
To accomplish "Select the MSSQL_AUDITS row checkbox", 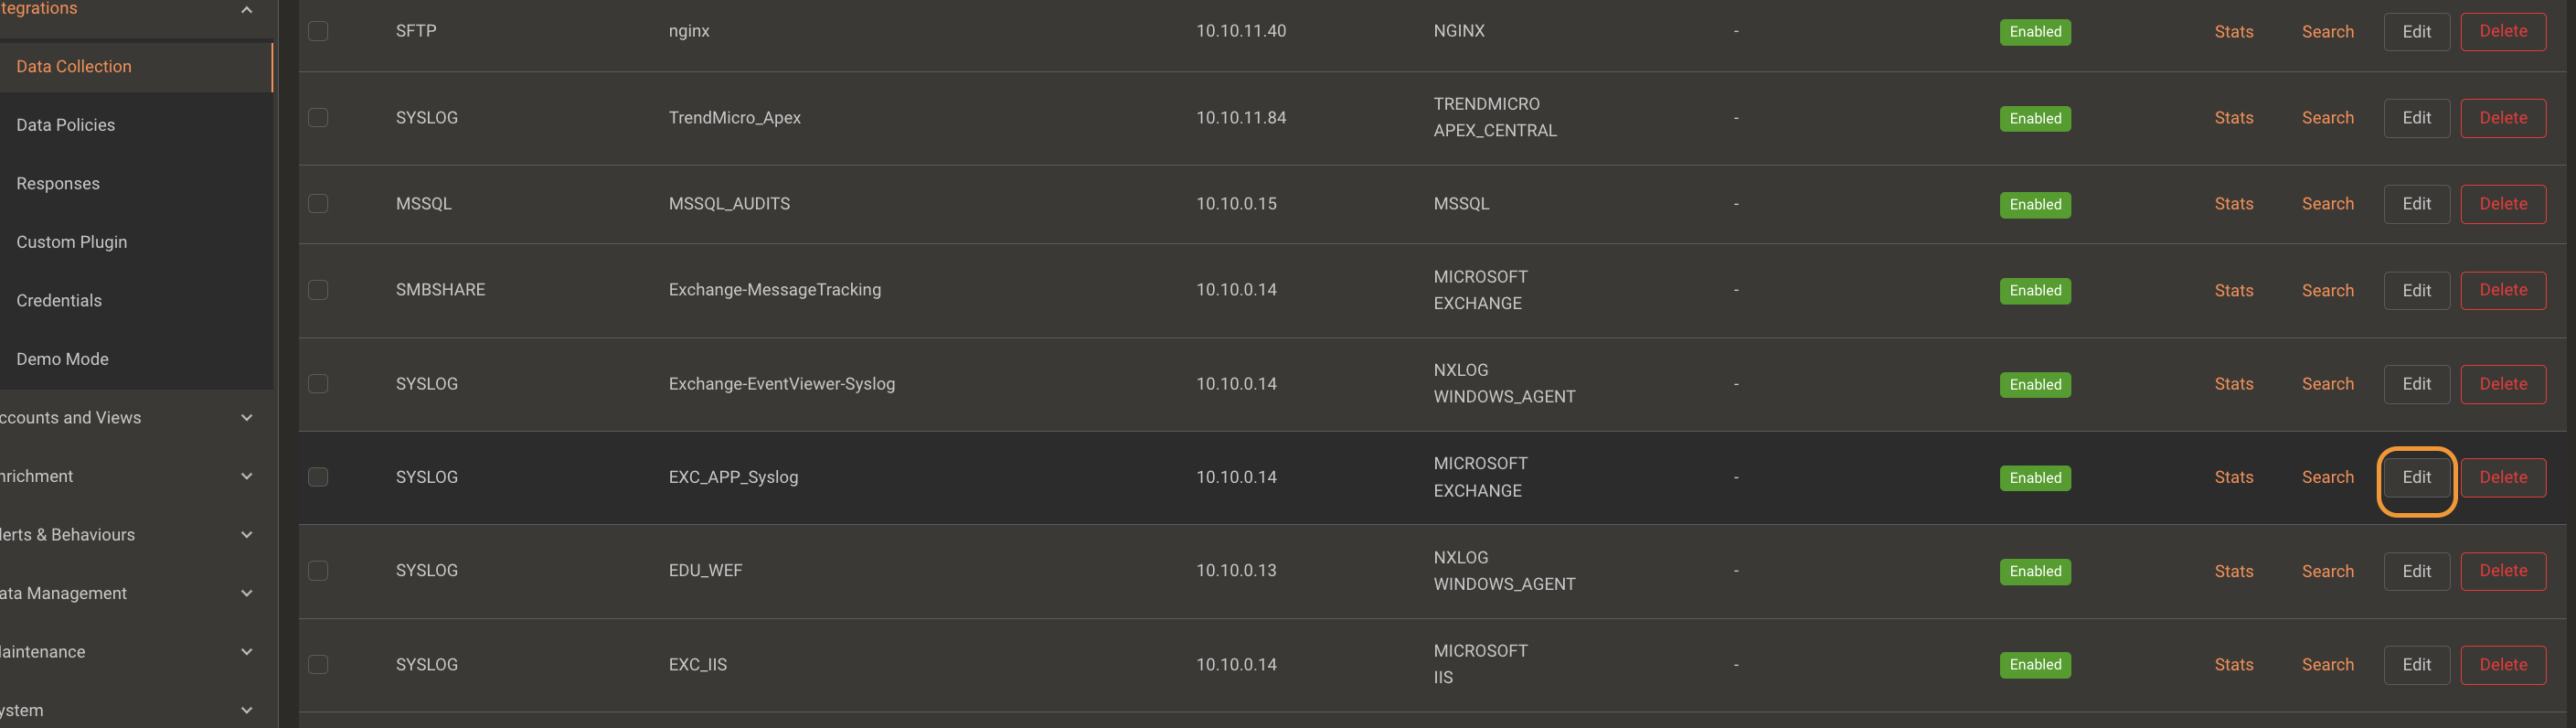I will click(x=318, y=204).
